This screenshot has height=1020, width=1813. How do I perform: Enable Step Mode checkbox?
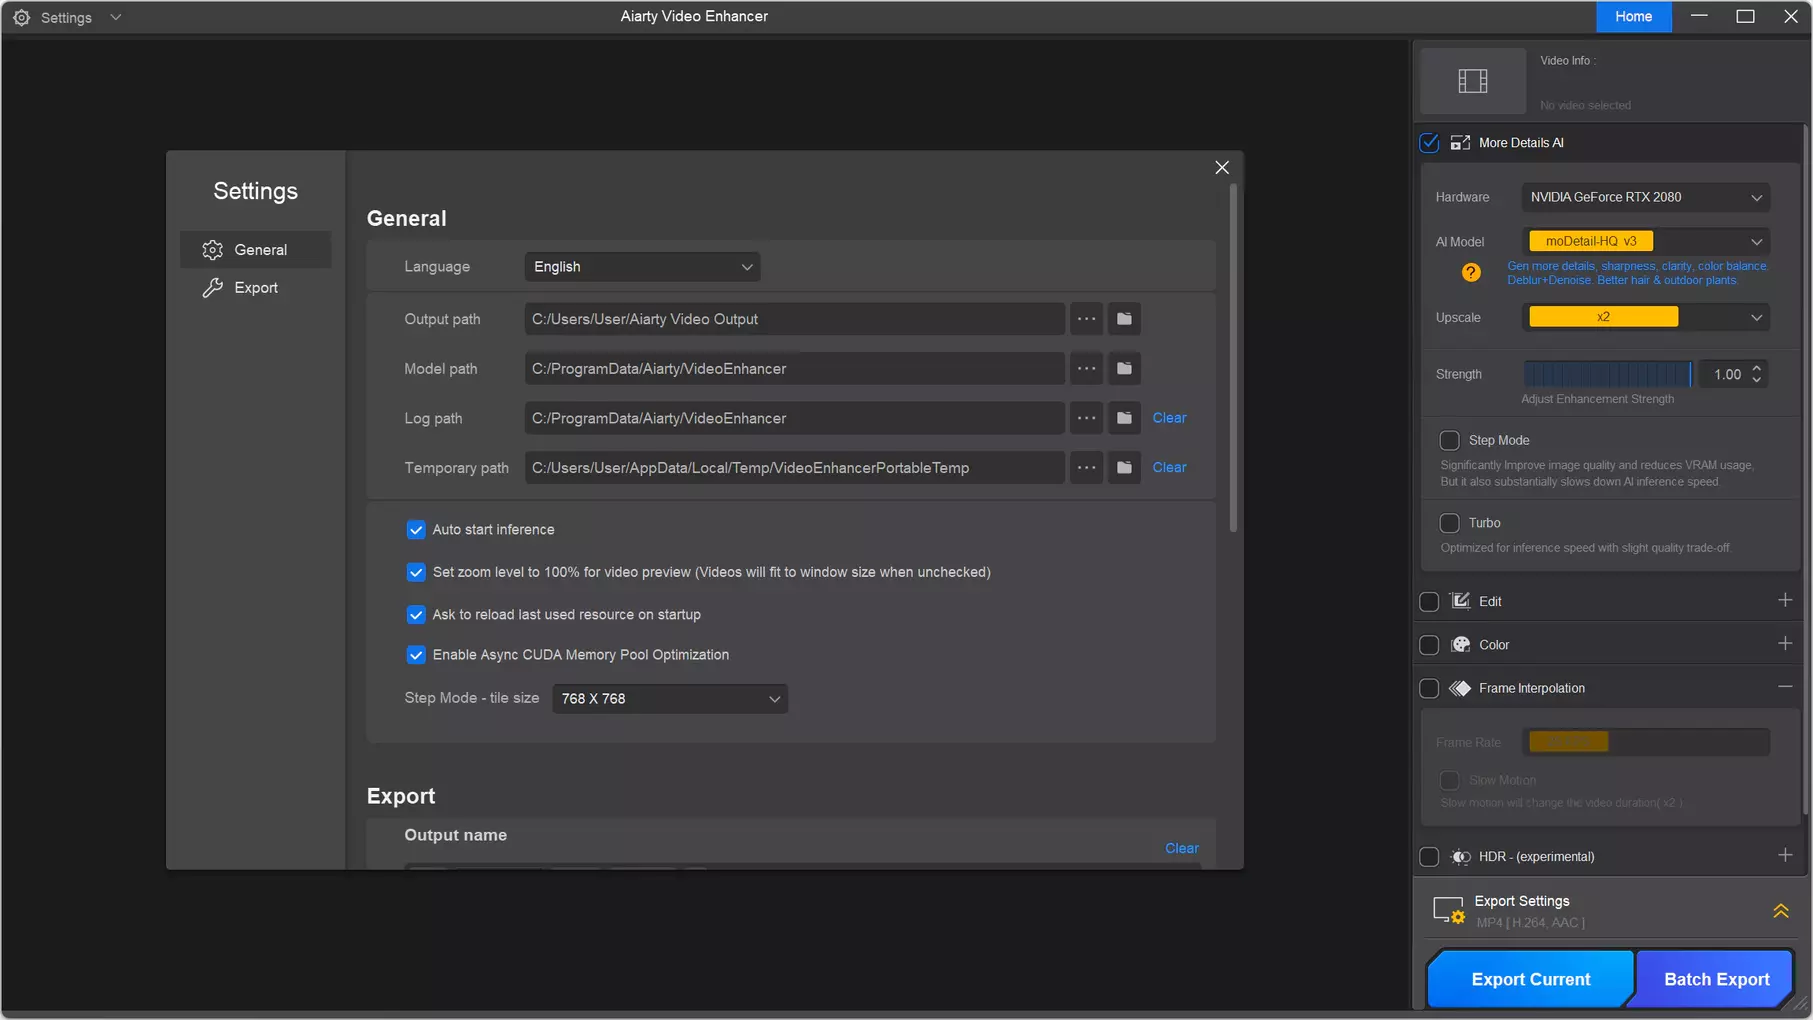click(x=1449, y=441)
